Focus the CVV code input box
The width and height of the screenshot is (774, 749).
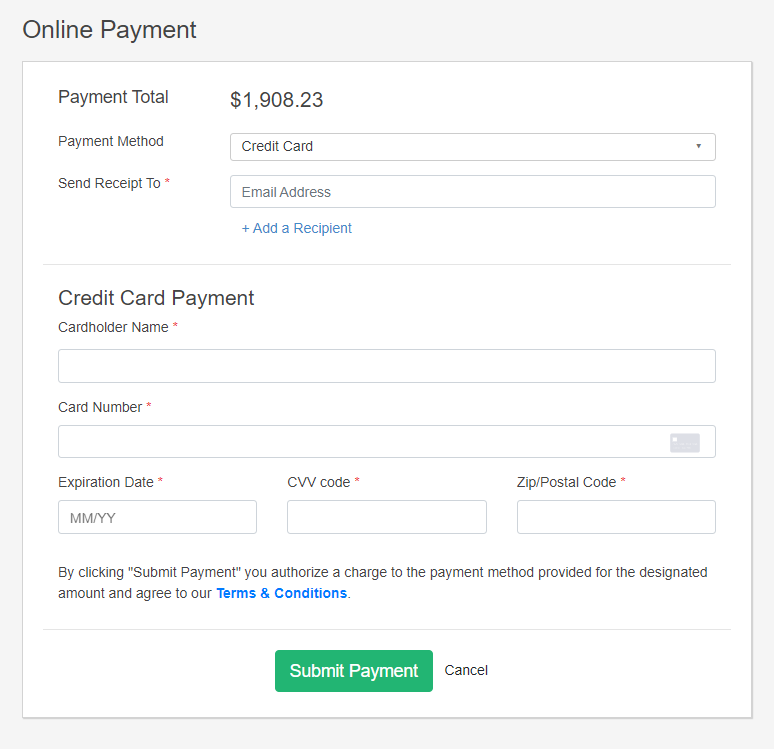click(x=387, y=517)
